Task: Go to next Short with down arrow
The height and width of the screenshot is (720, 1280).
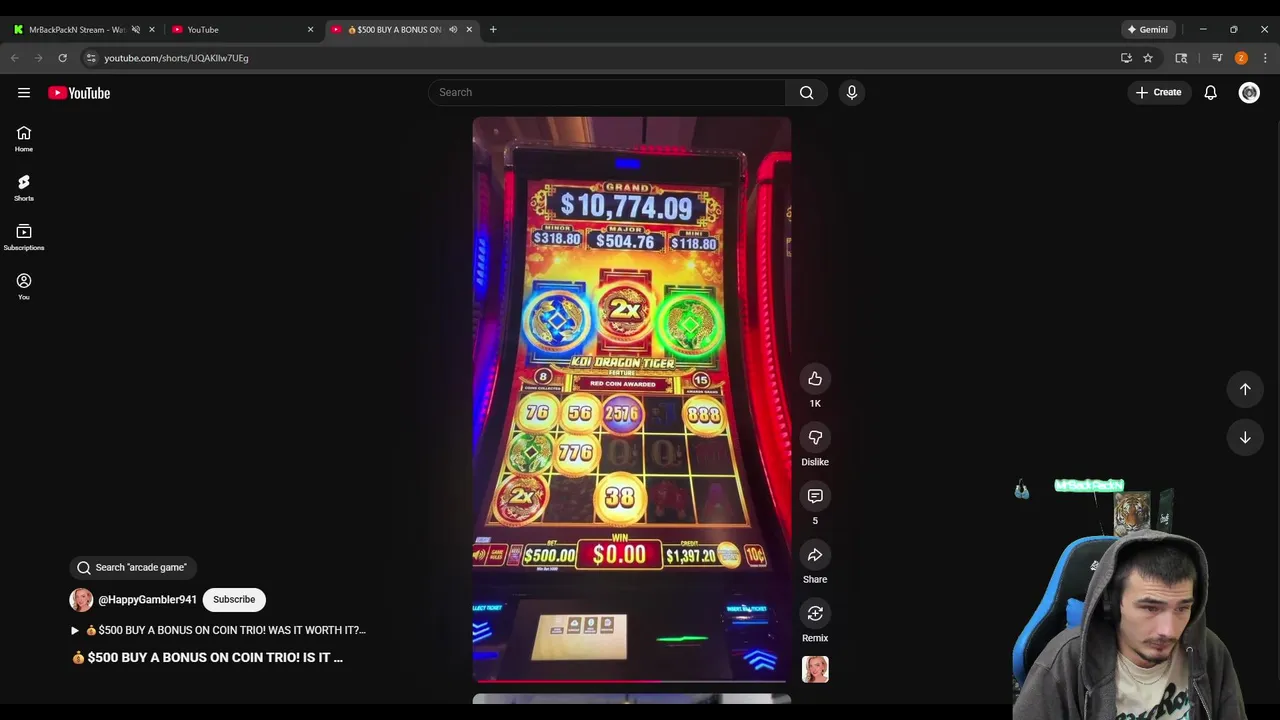Action: (1245, 437)
